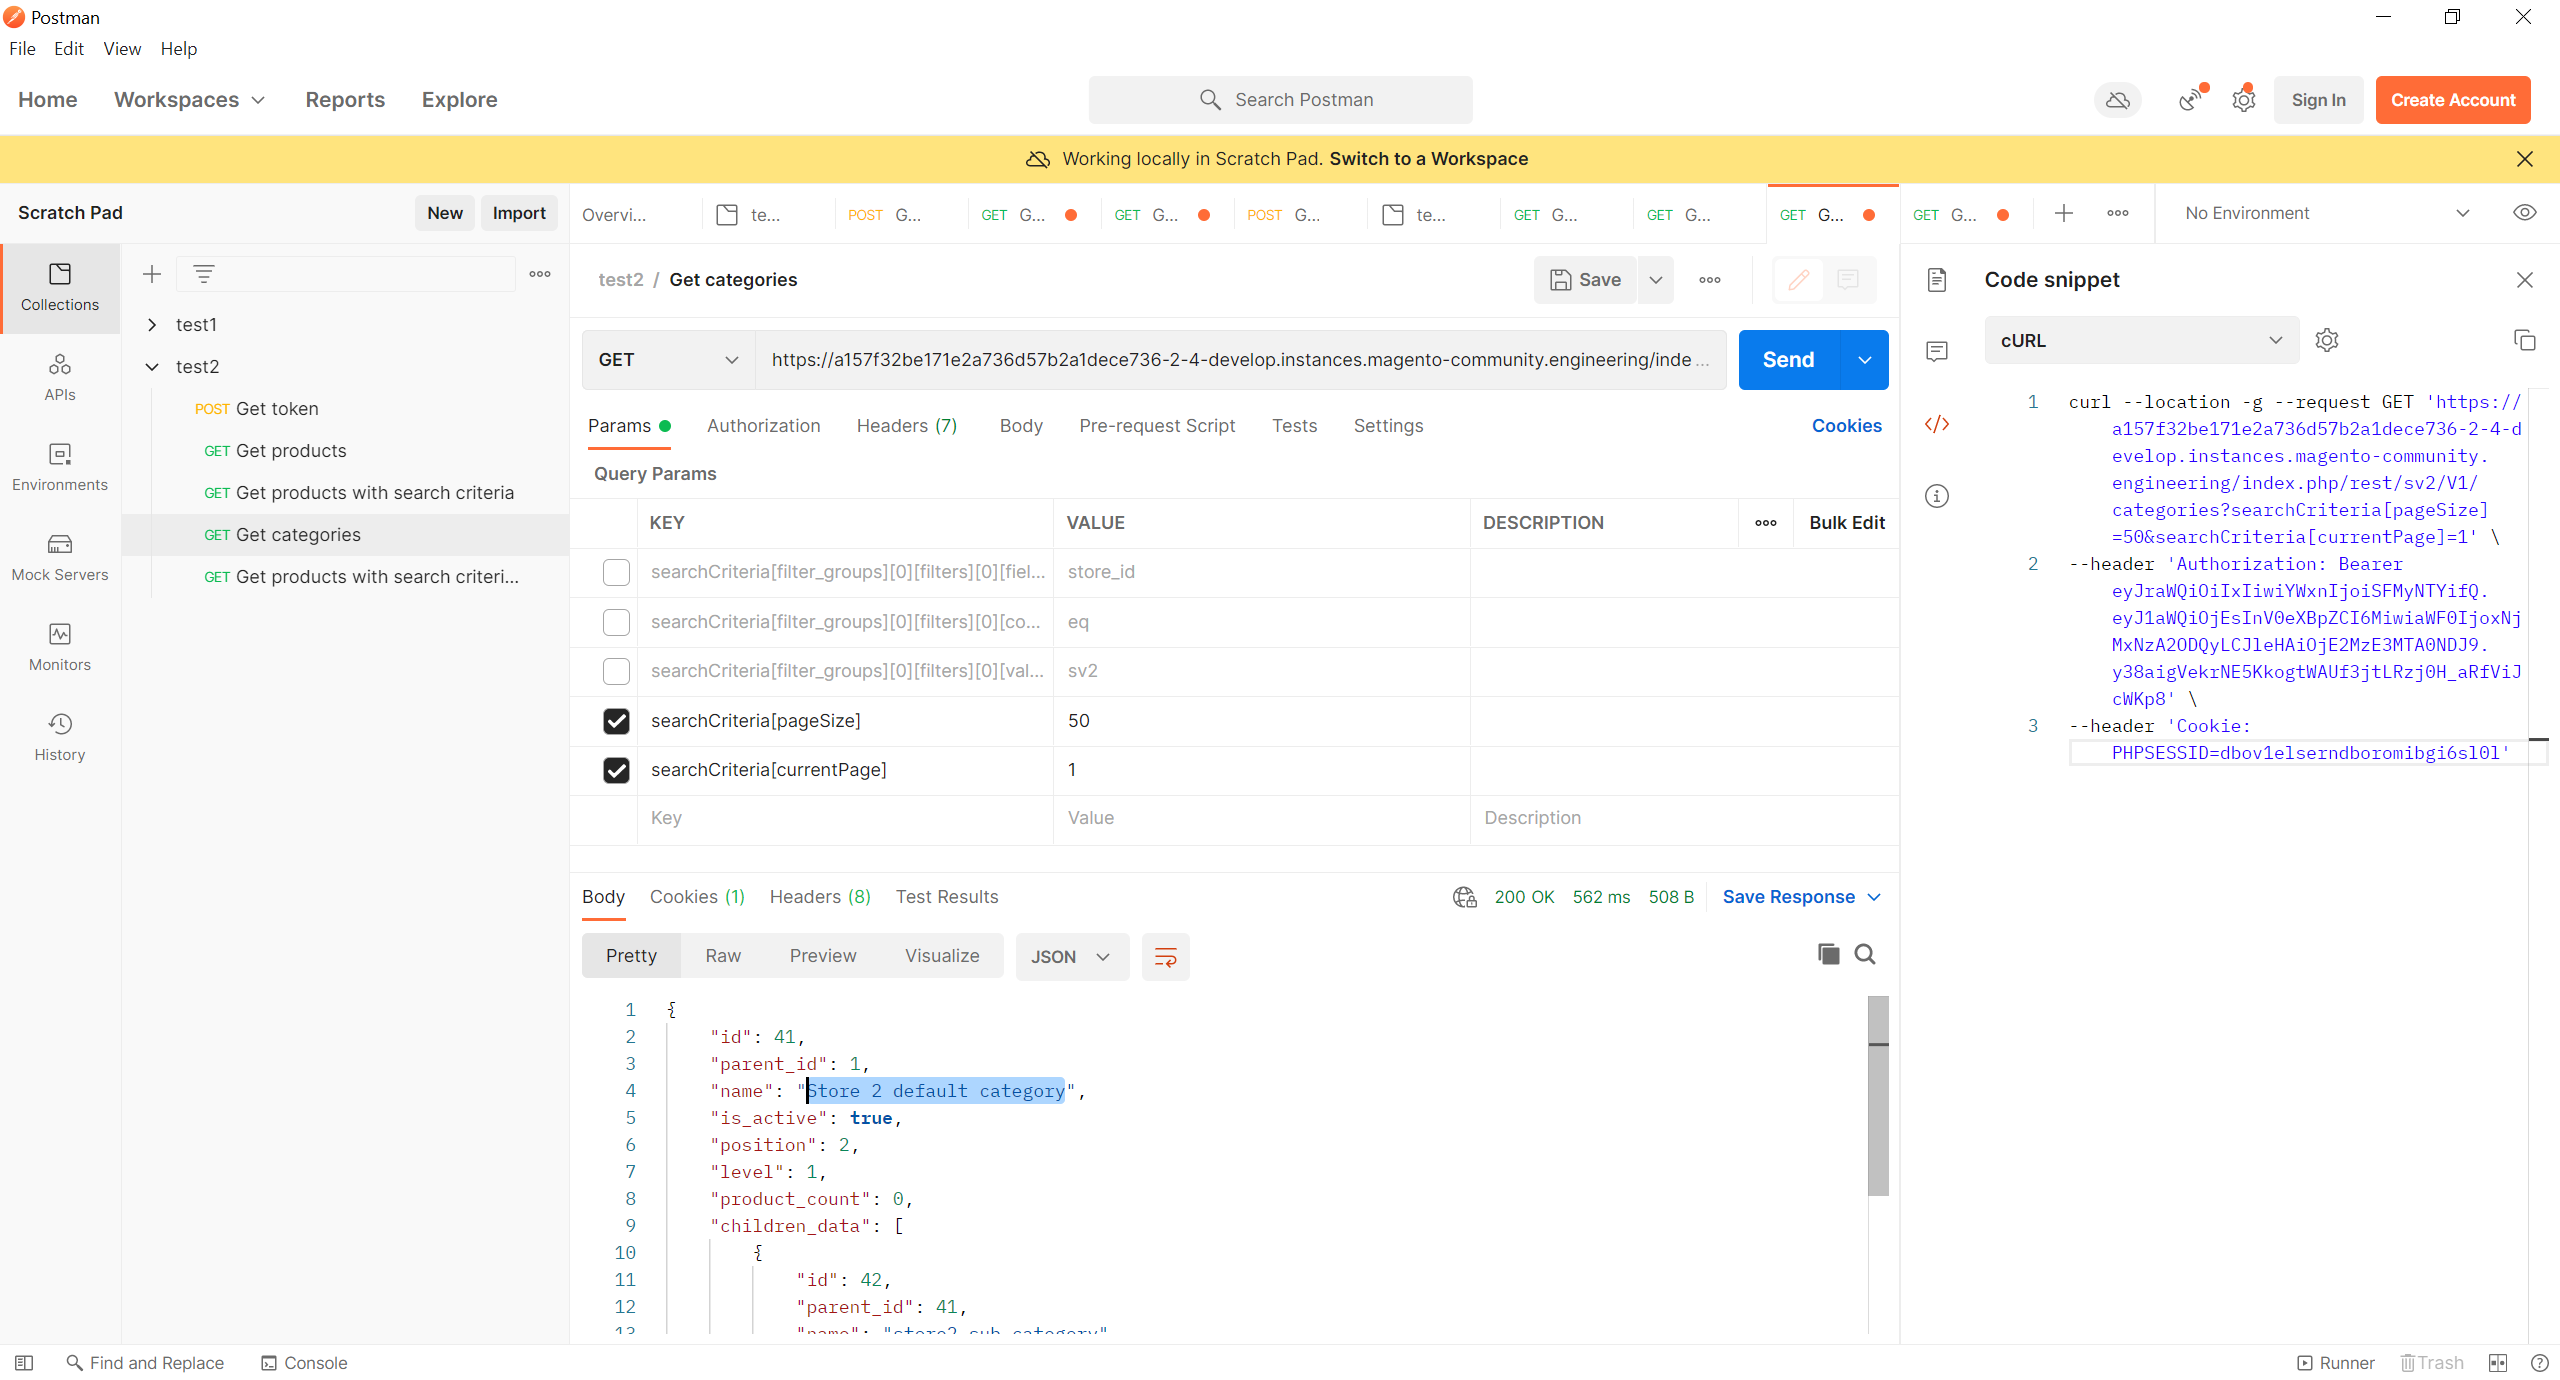Open the Save options dropdown arrow

[1656, 280]
